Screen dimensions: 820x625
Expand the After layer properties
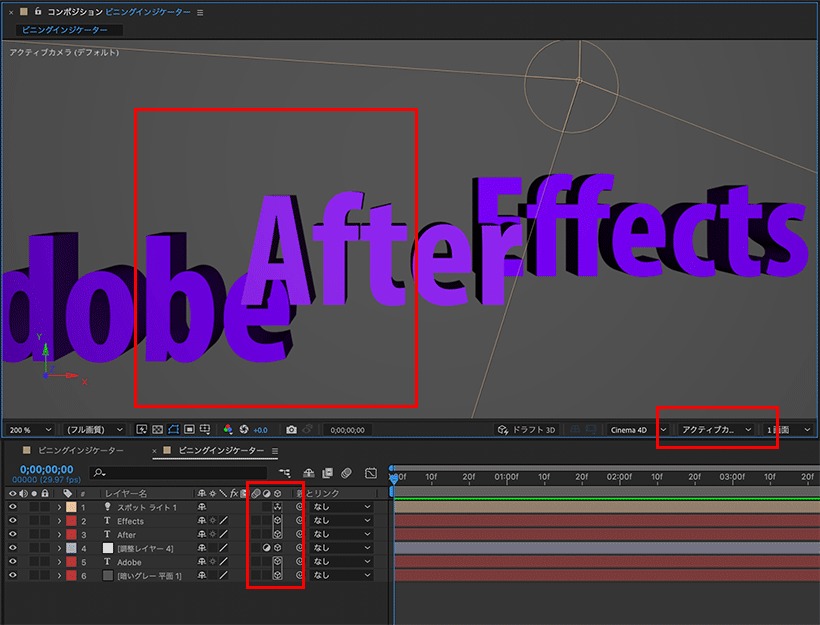59,534
